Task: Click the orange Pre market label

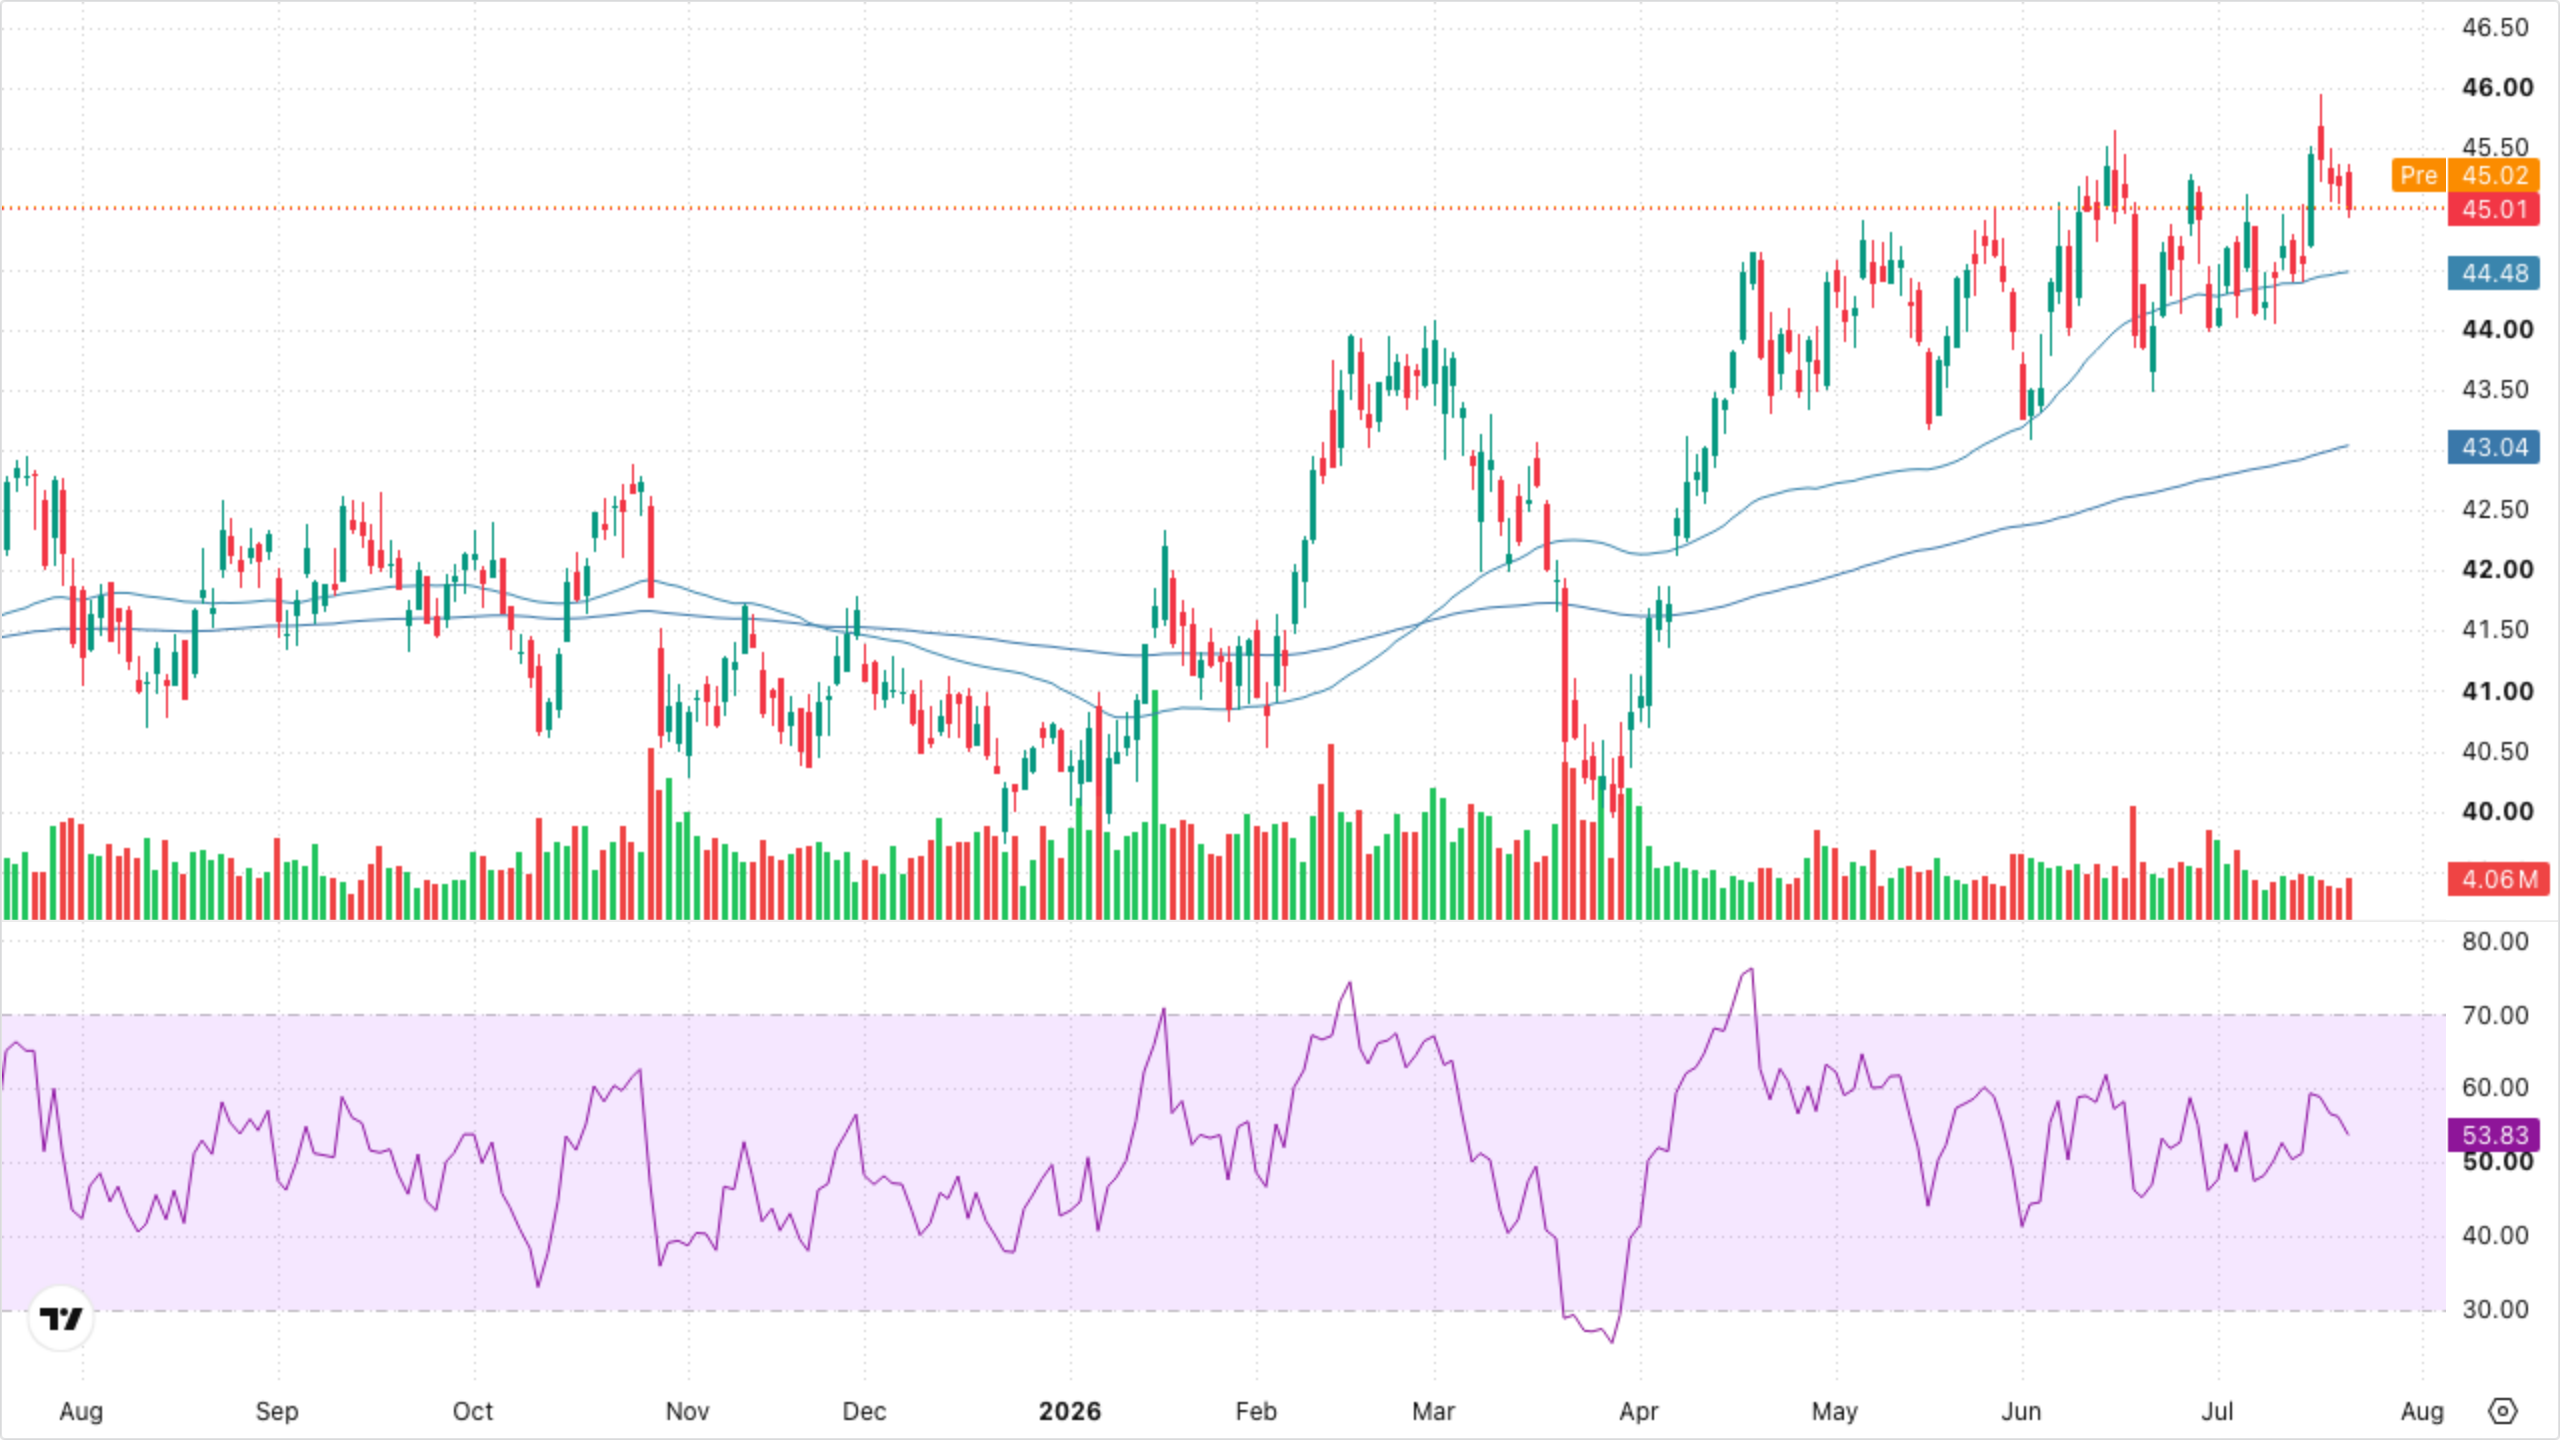Action: pyautogui.click(x=2418, y=175)
